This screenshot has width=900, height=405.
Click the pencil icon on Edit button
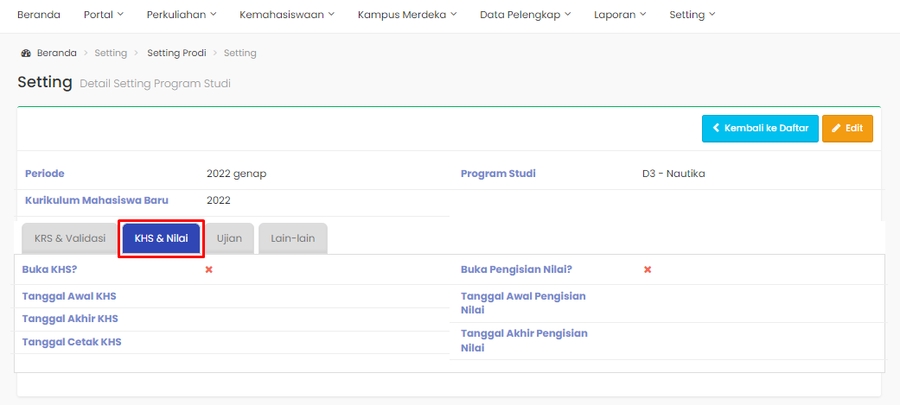836,128
